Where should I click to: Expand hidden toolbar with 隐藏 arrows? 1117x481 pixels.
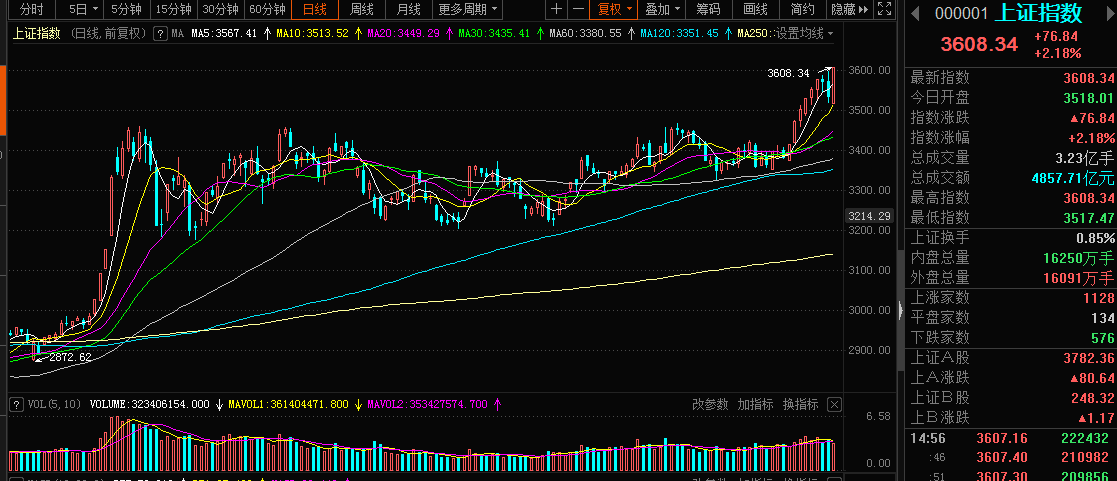click(x=851, y=9)
